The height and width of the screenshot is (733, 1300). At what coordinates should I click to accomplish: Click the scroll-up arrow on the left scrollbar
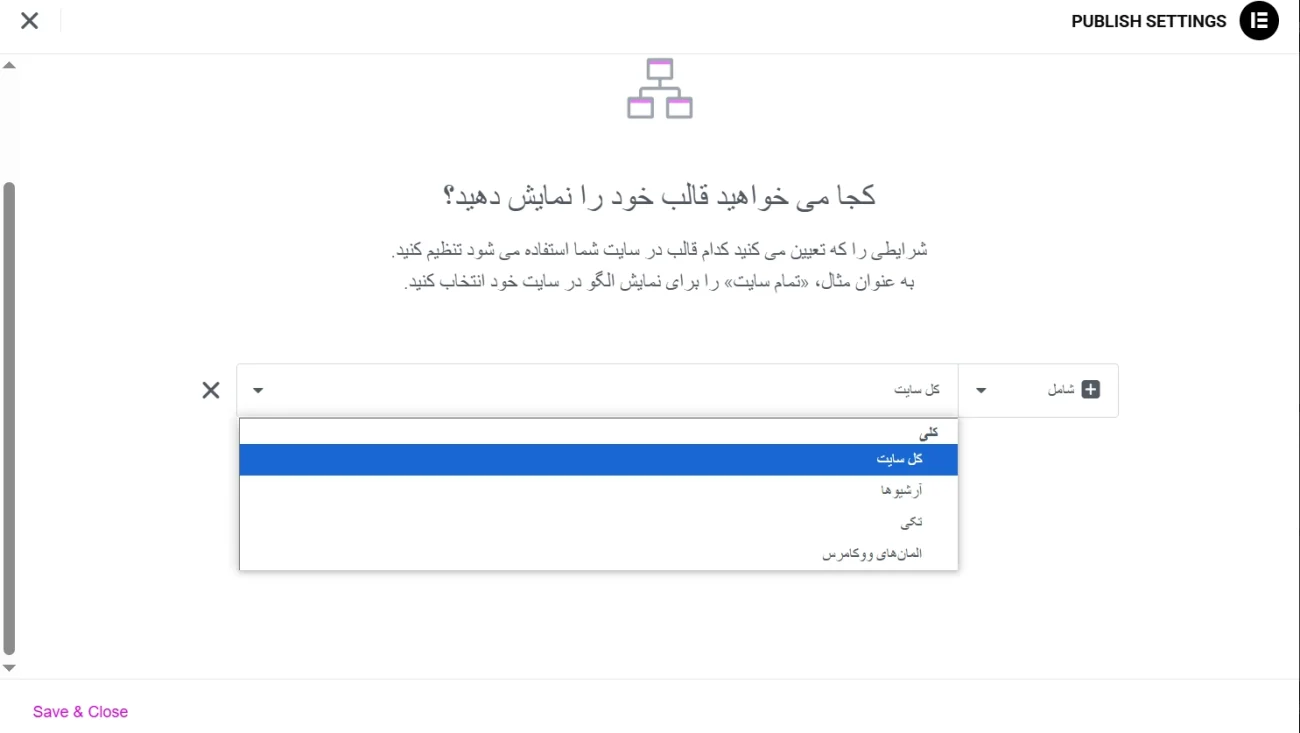click(9, 63)
